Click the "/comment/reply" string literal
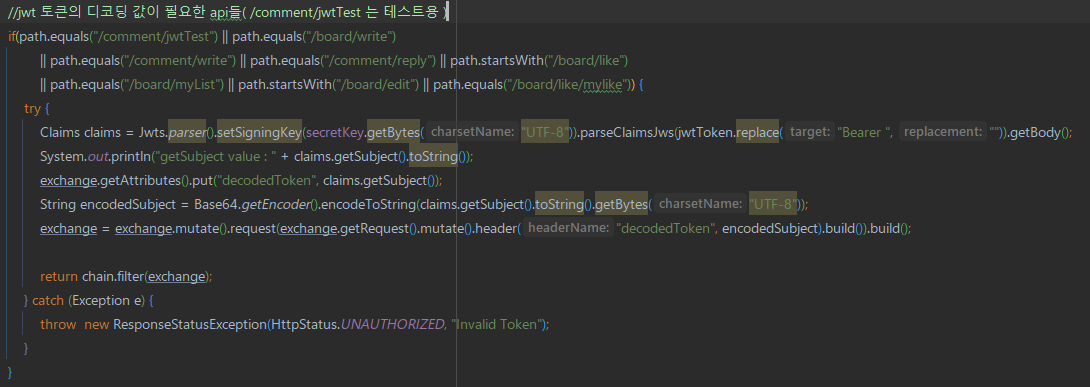This screenshot has height=387, width=1090. 378,60
